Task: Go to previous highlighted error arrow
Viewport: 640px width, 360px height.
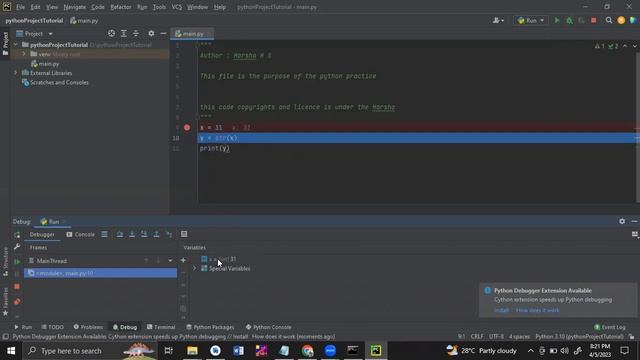Action: [625, 46]
